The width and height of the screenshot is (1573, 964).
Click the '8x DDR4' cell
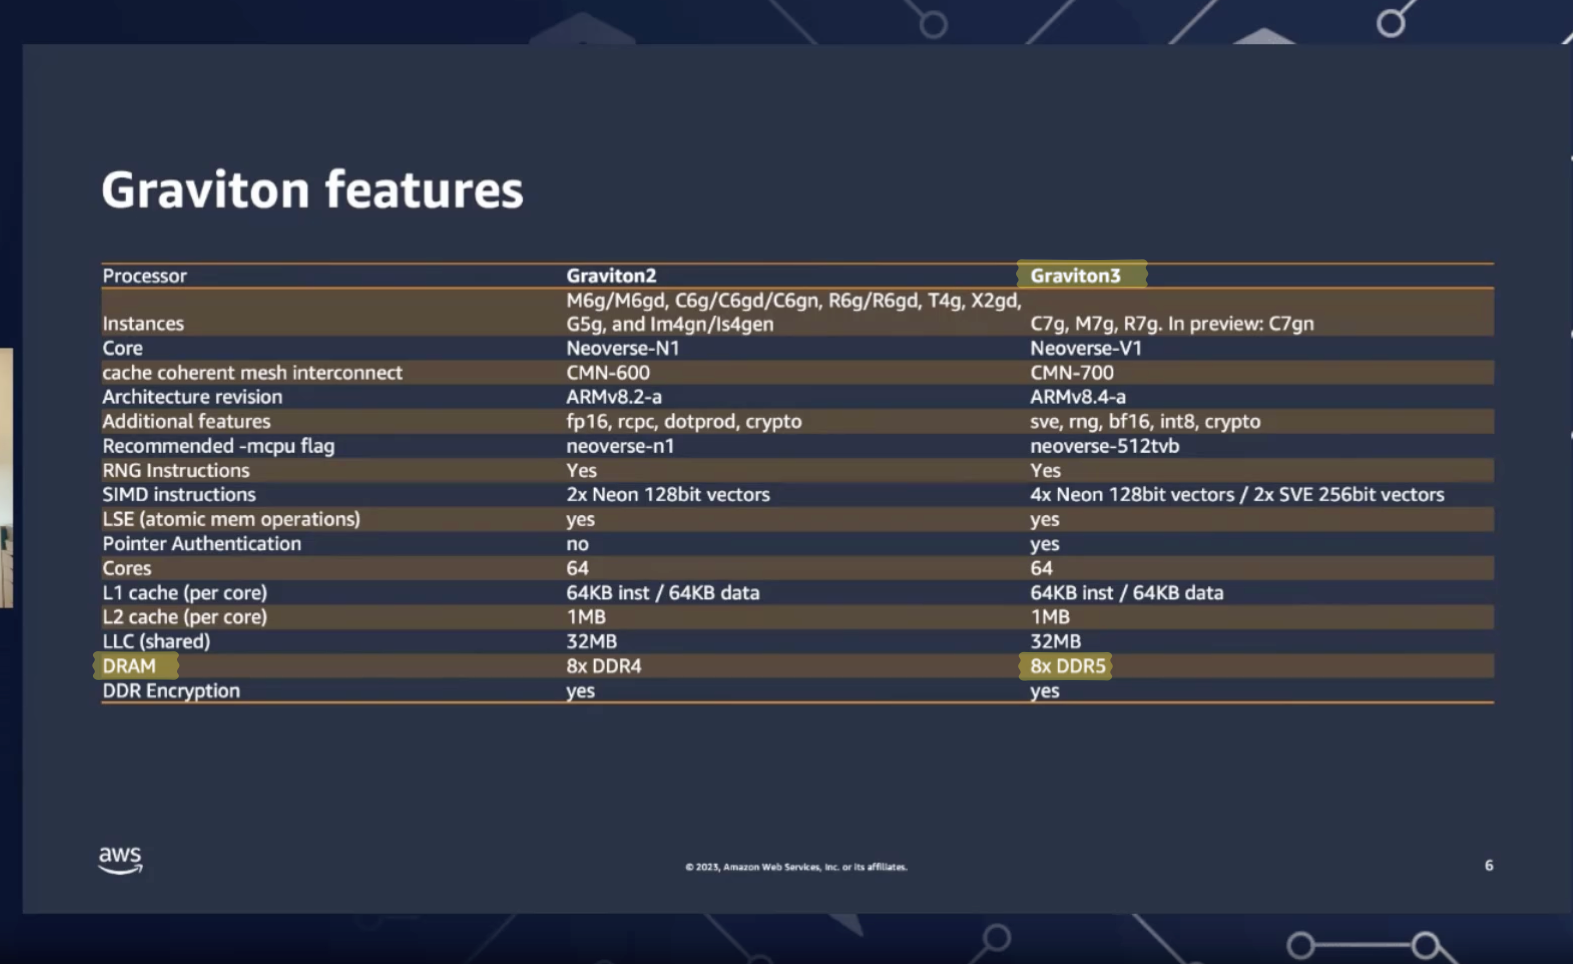coord(604,666)
